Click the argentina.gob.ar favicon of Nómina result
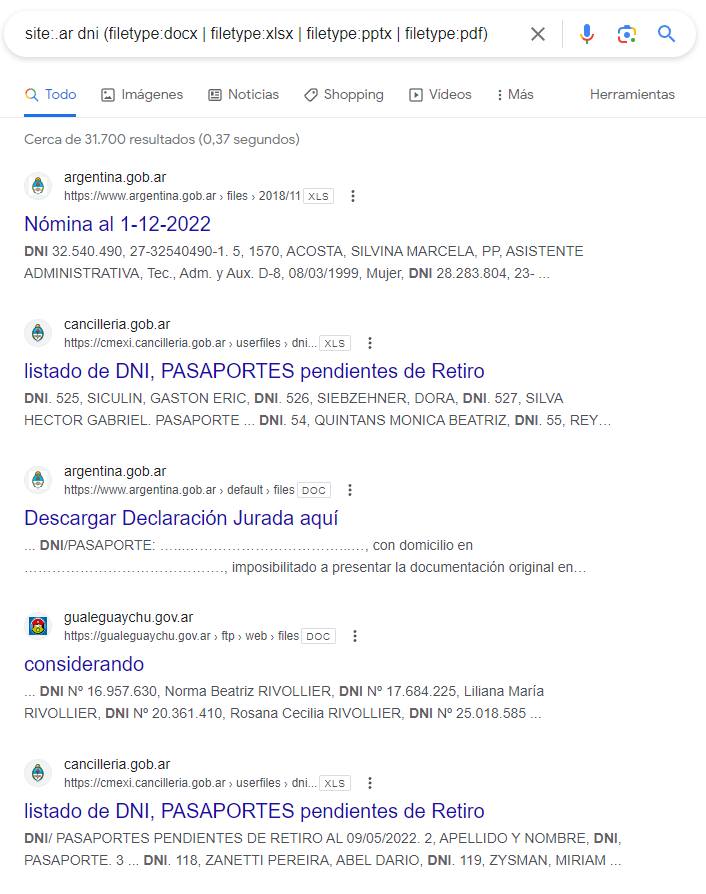 [x=38, y=186]
